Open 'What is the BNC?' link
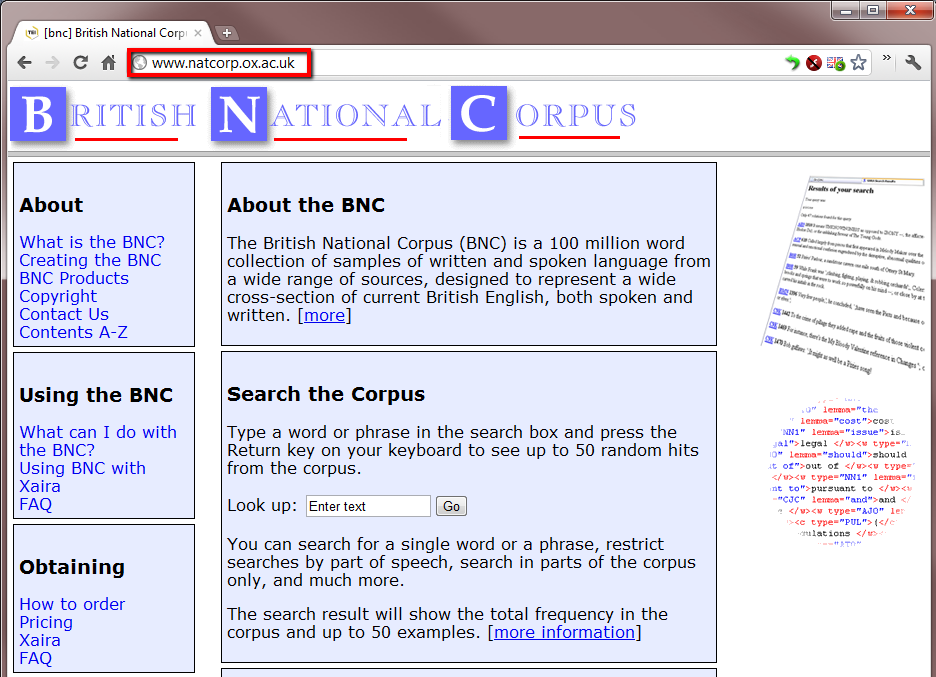The width and height of the screenshot is (936, 677). pyautogui.click(x=92, y=242)
